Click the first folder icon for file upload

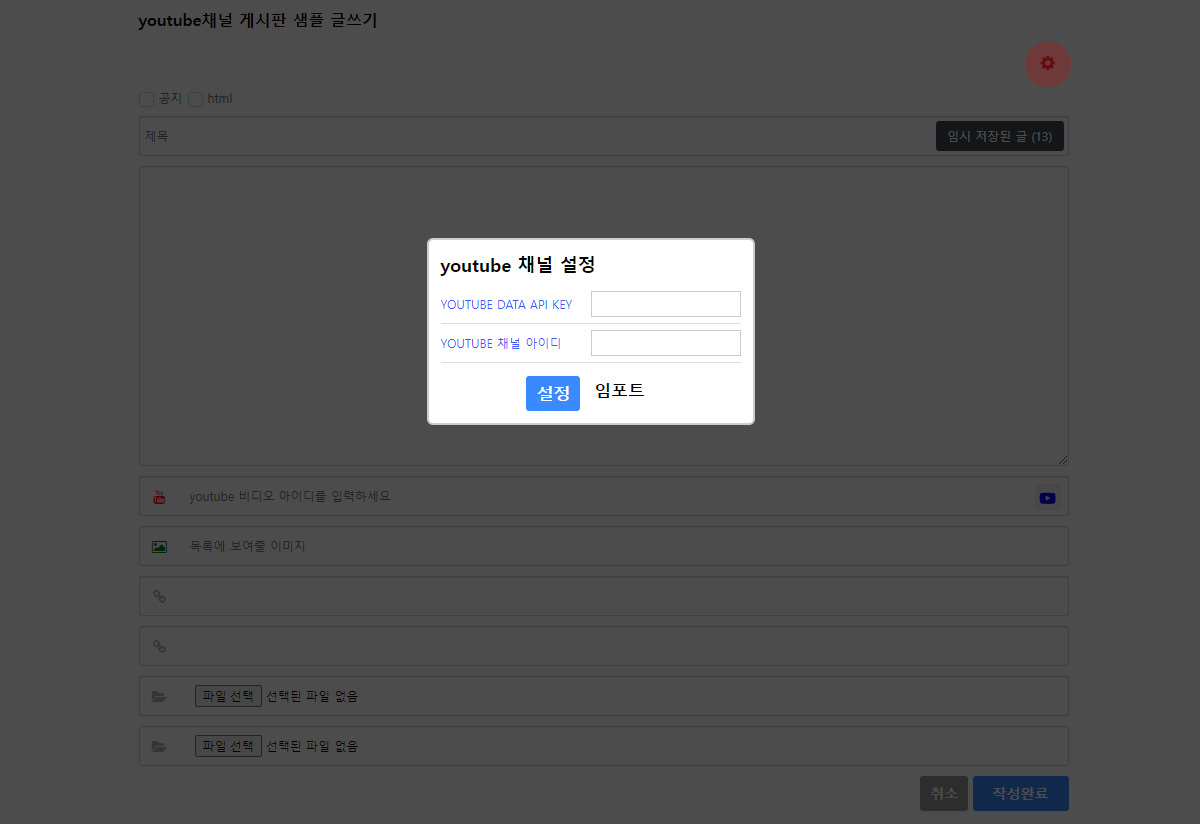point(159,697)
